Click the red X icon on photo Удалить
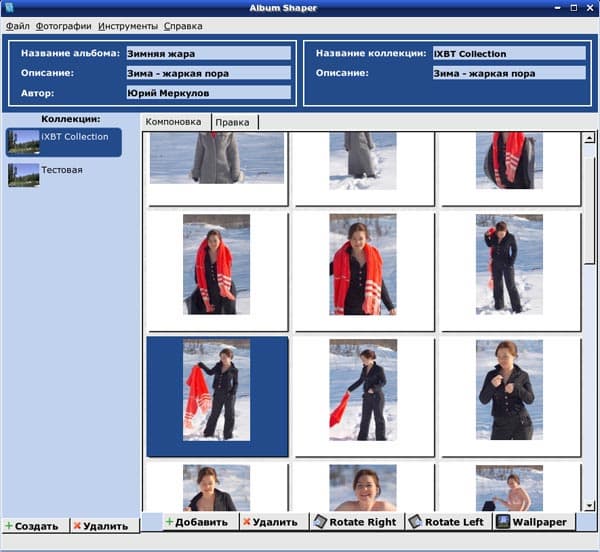600x552 pixels. point(247,521)
